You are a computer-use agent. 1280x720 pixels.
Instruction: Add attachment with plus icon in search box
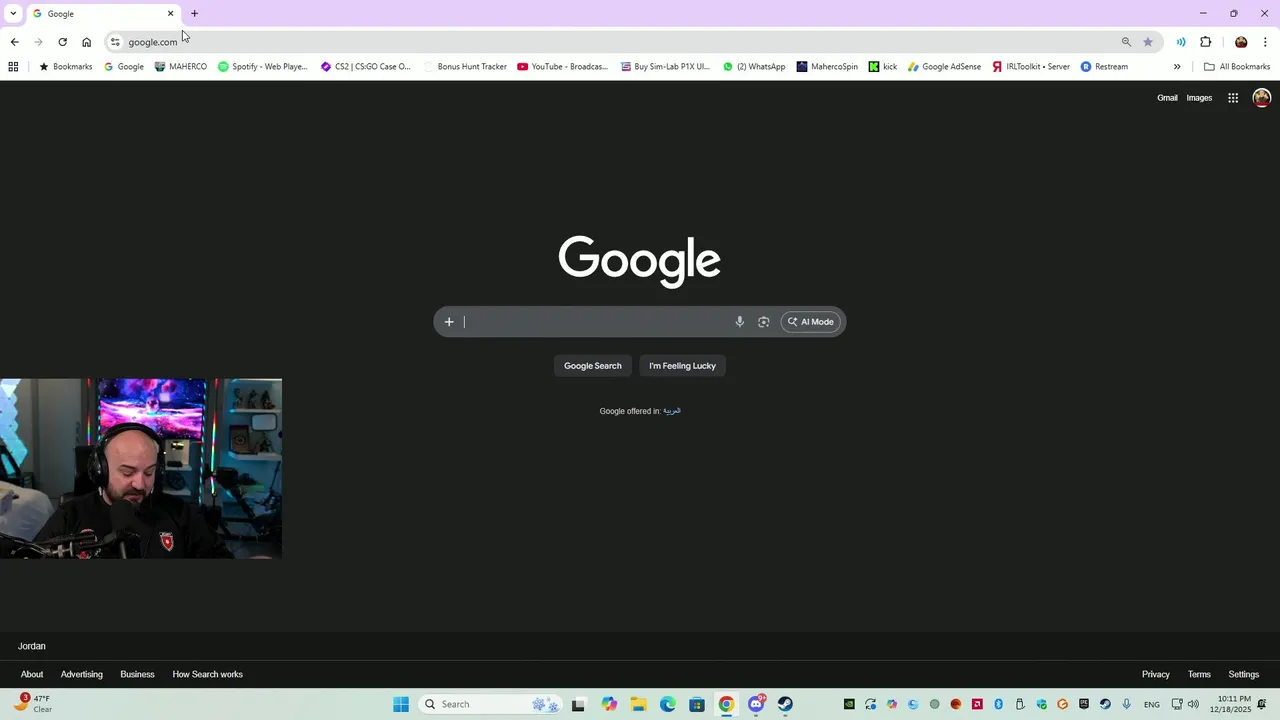449,322
